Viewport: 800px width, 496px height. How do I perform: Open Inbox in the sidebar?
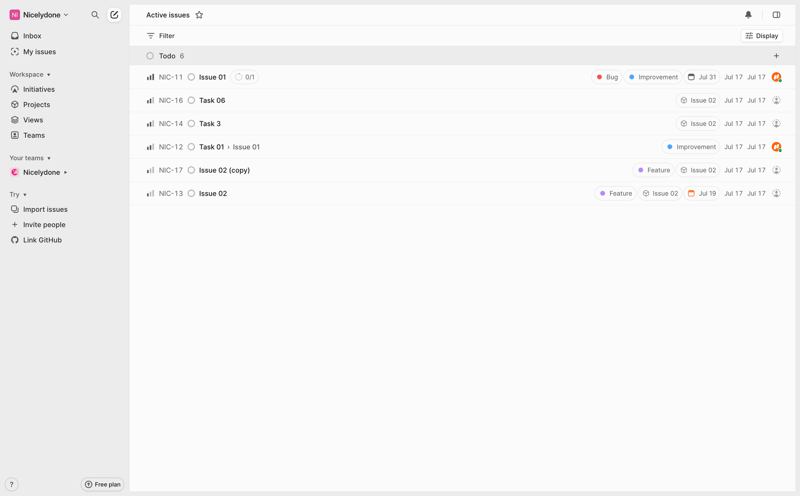(x=32, y=36)
